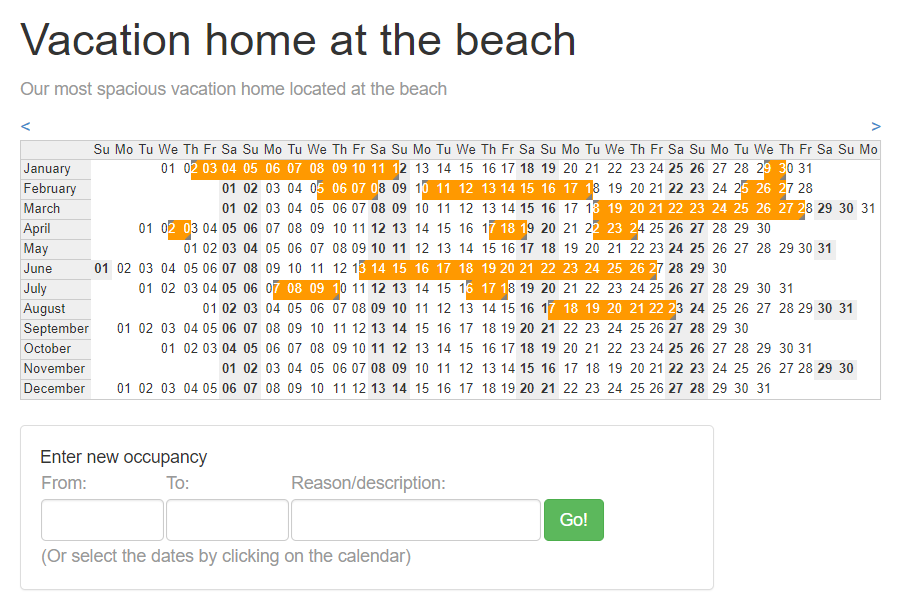This screenshot has width=908, height=613.
Task: Select October 31 on the calendar
Action: pos(805,348)
